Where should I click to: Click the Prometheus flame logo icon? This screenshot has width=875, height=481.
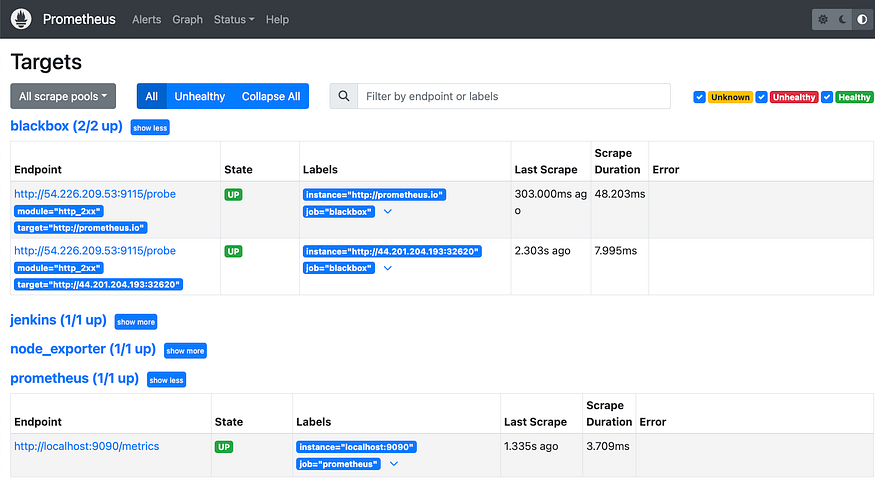21,19
